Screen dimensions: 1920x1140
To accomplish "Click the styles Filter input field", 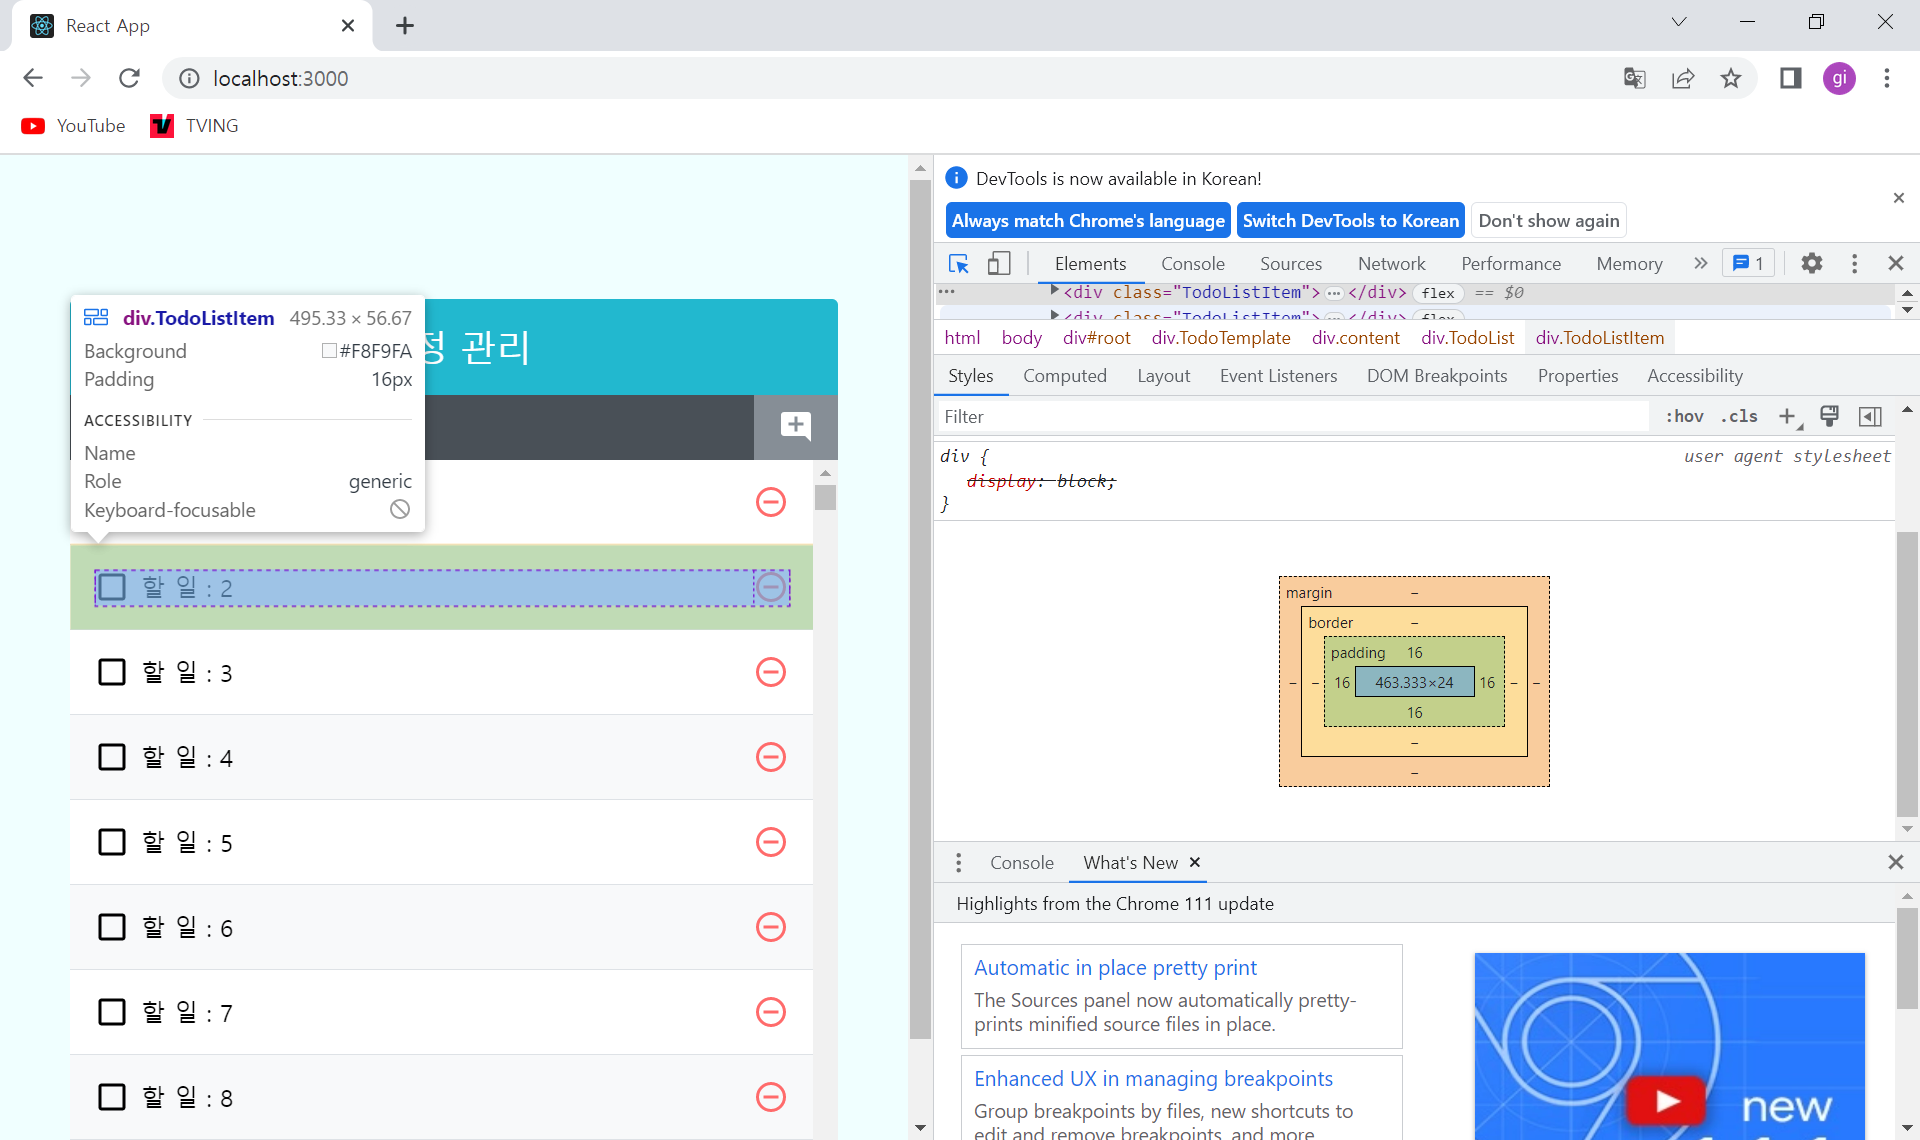I will (1290, 417).
